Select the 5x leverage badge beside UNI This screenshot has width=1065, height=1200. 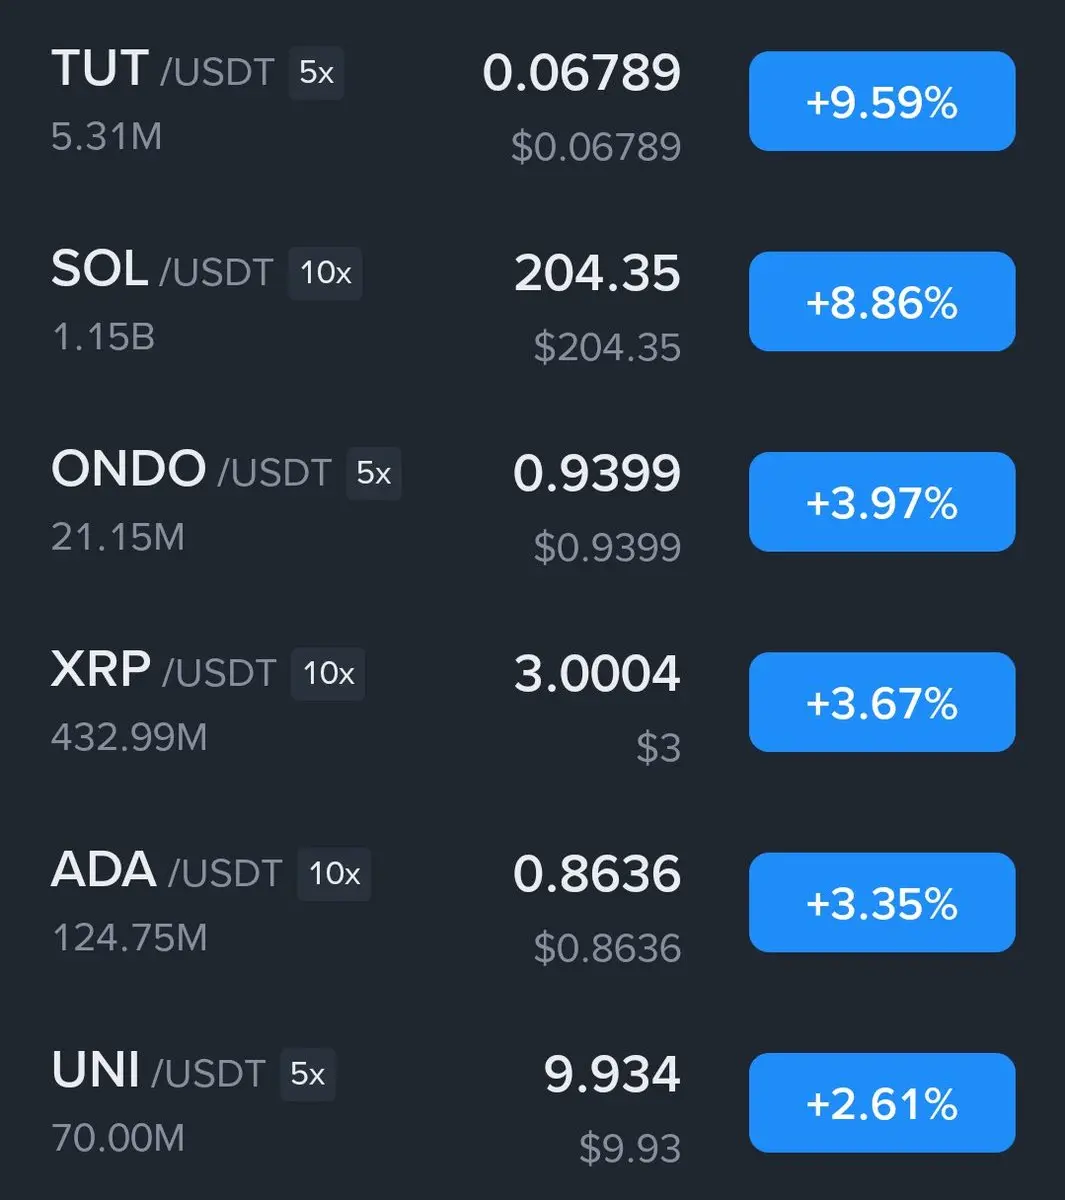[x=307, y=1074]
